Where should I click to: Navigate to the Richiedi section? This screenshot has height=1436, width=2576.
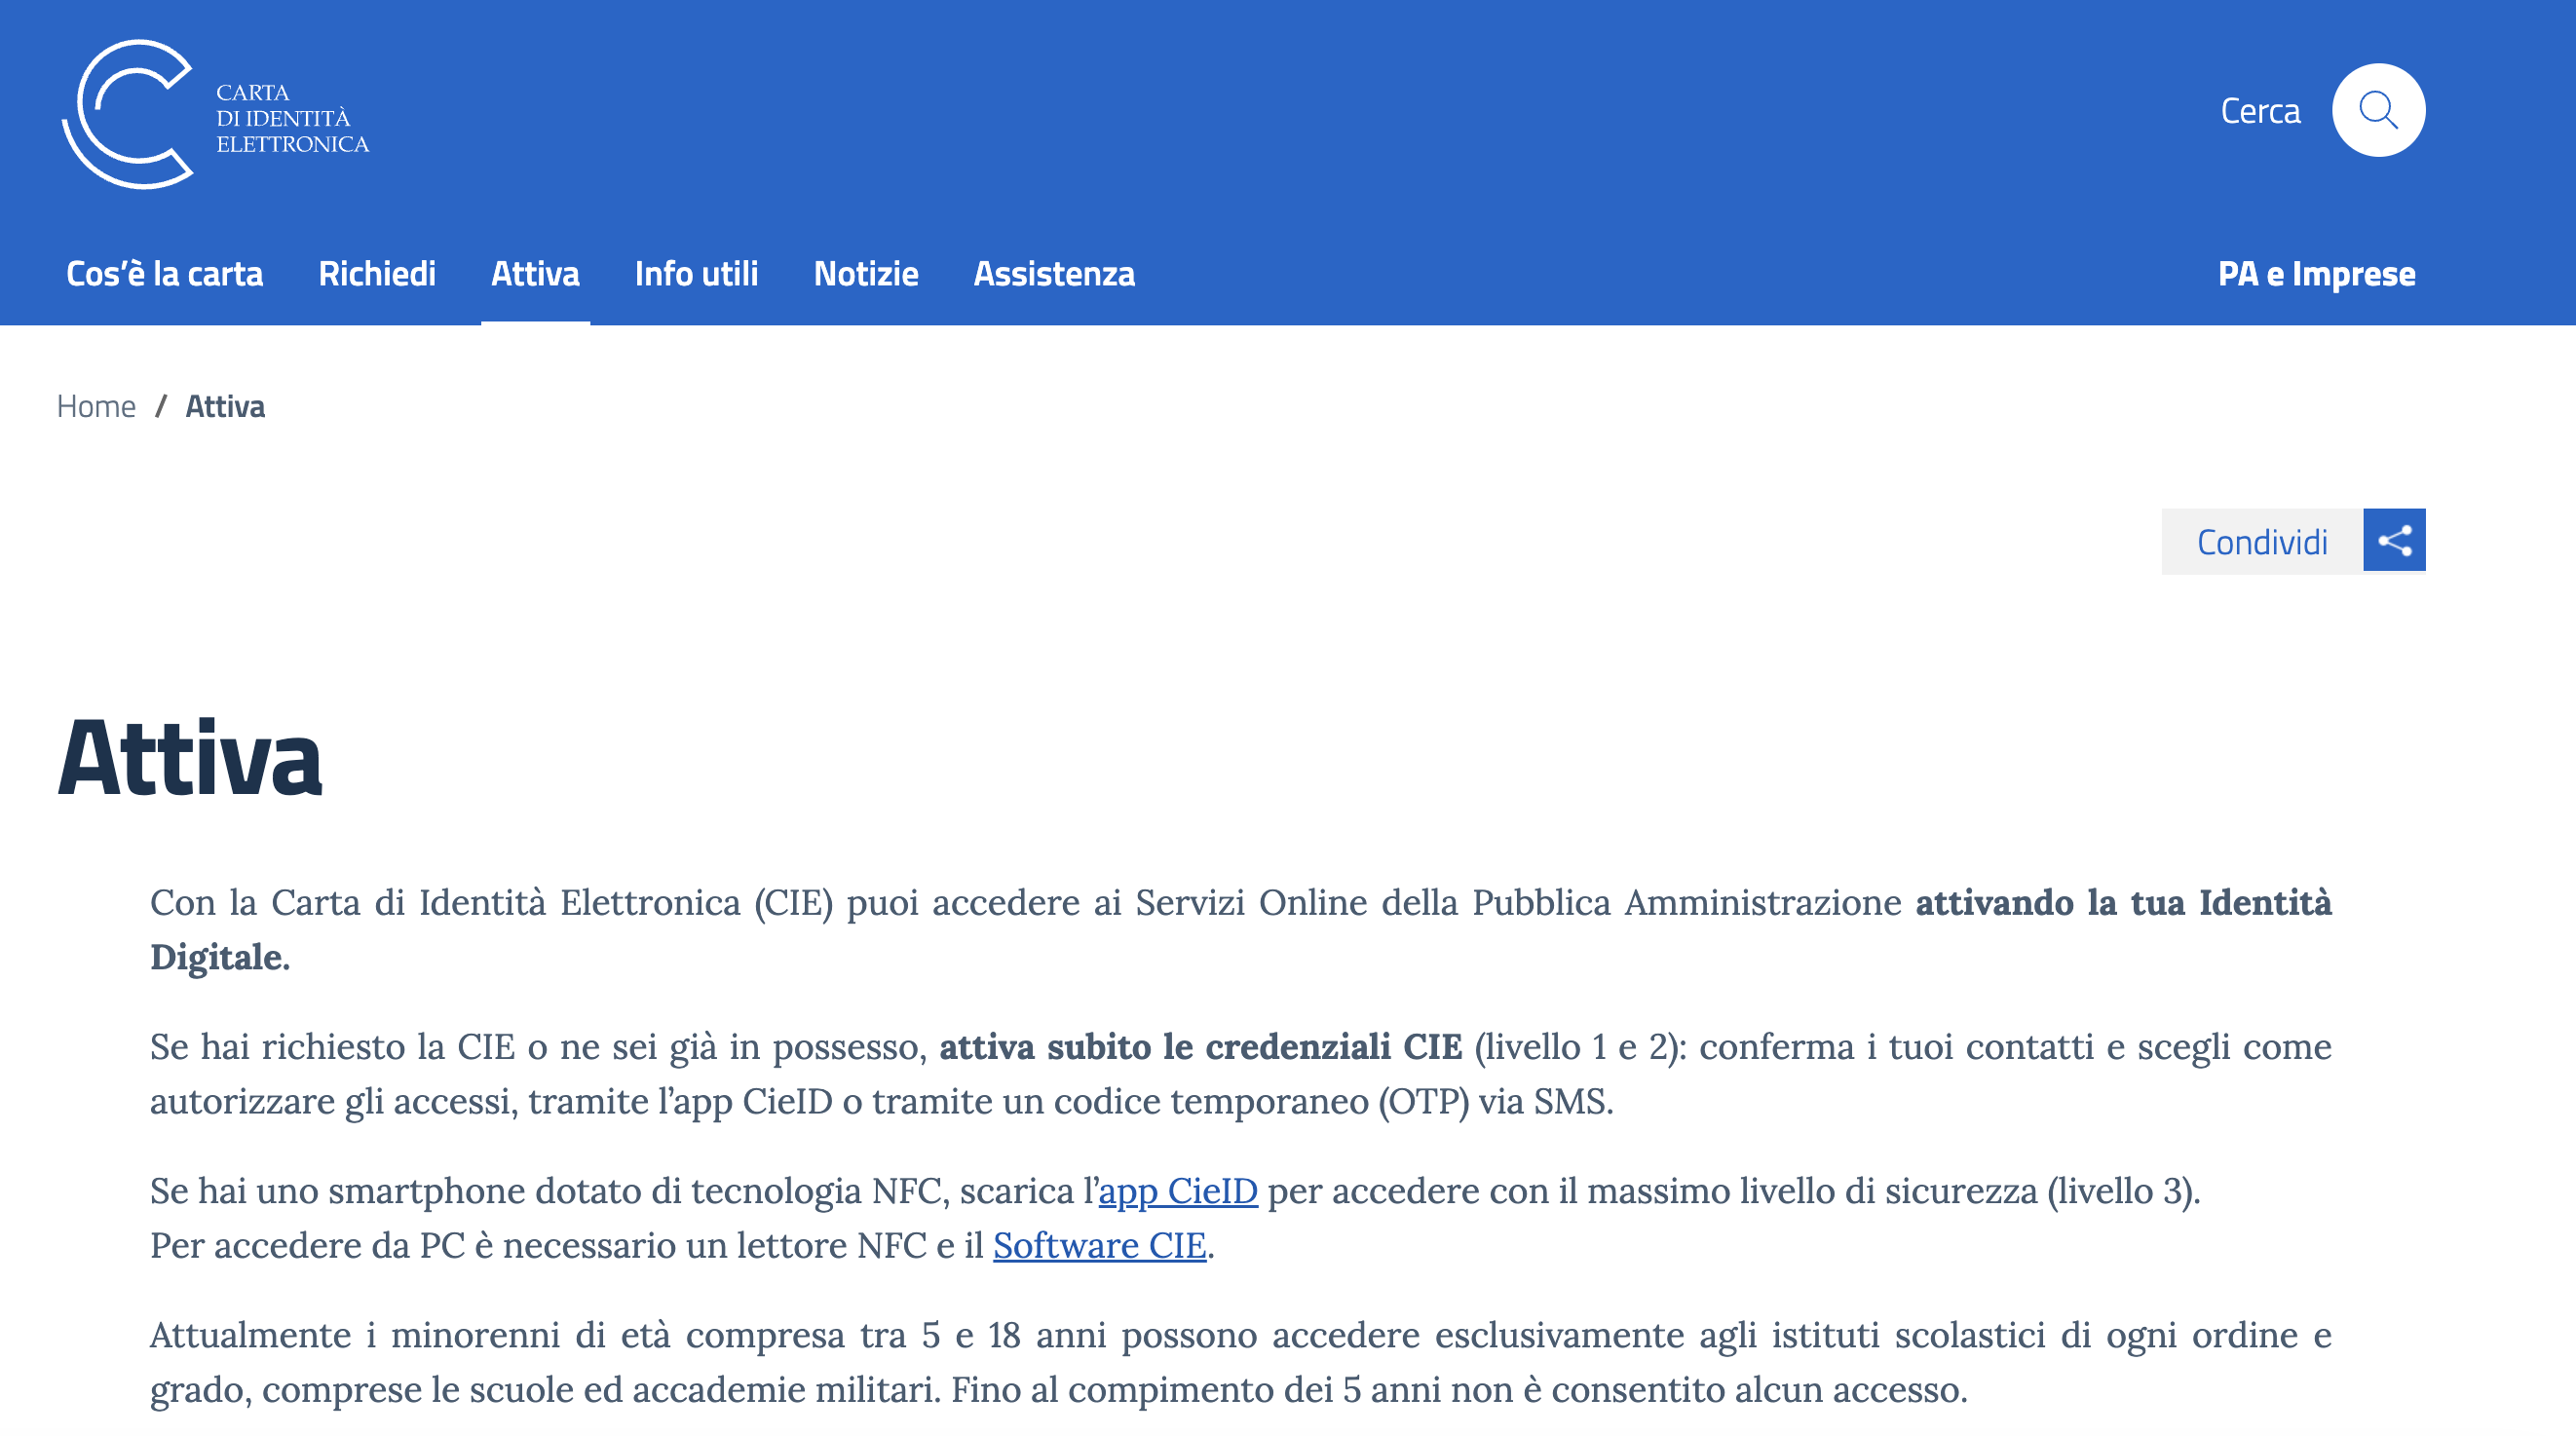pyautogui.click(x=377, y=273)
